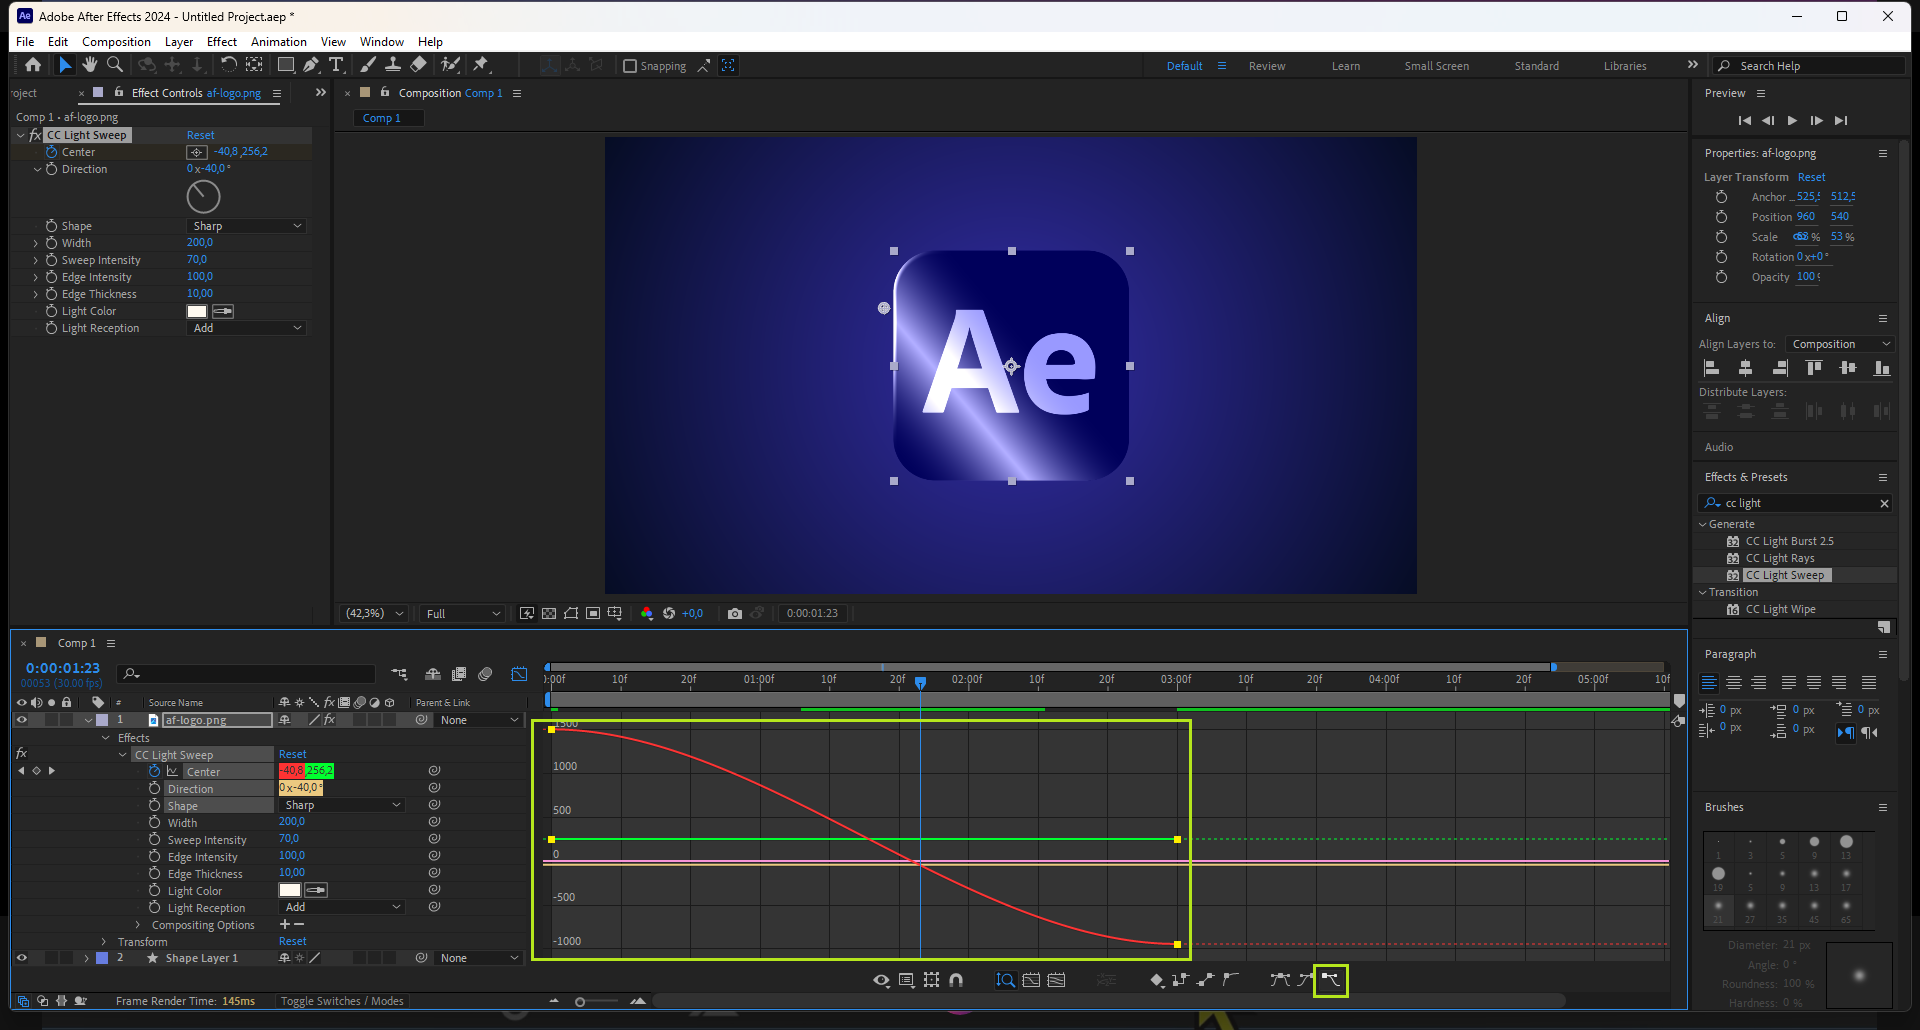Play the composition preview
The image size is (1920, 1030).
pos(1792,120)
